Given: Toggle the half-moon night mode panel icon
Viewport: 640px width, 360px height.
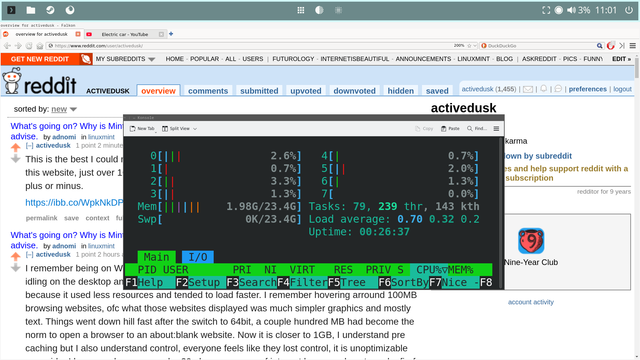Looking at the screenshot, I should click(319, 10).
